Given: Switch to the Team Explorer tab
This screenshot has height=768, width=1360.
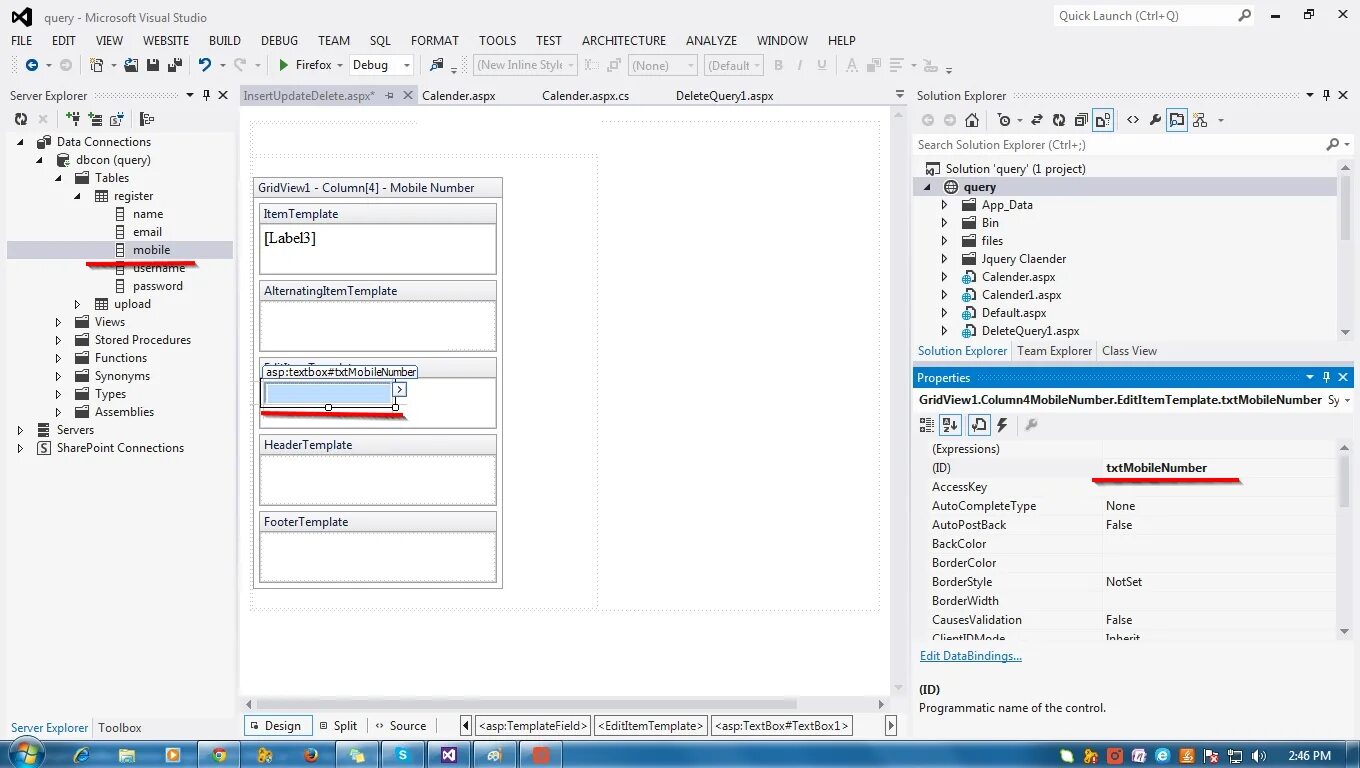Looking at the screenshot, I should pyautogui.click(x=1054, y=351).
